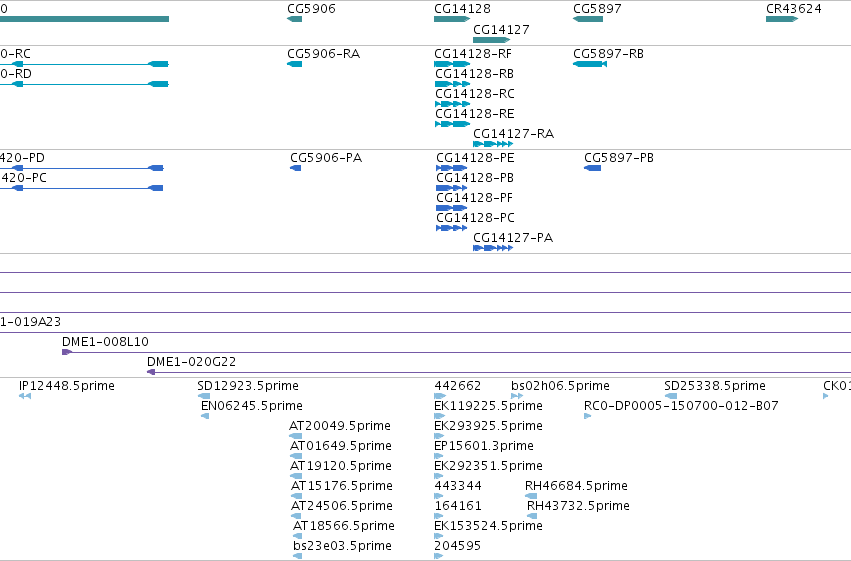Open EST RC0-DP0005-150700-012-B07
851x561 pixels.
(681, 406)
